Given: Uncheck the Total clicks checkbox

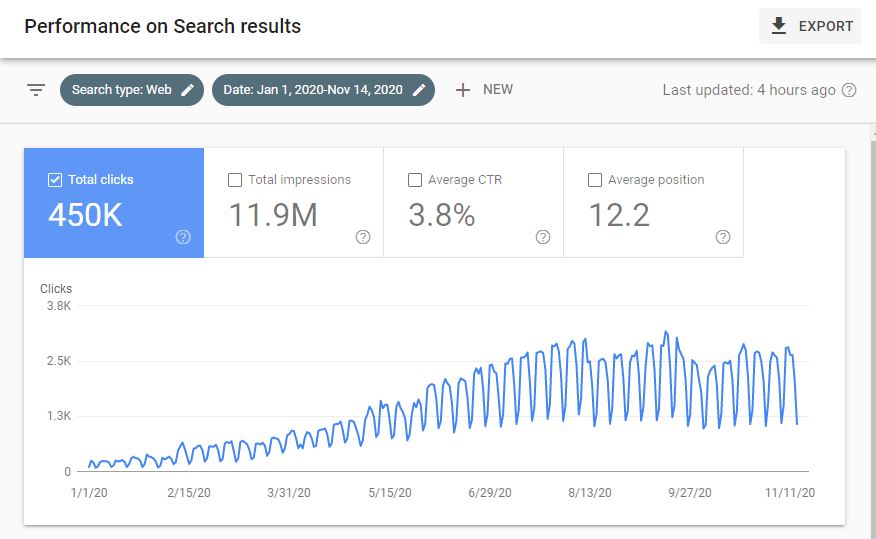Looking at the screenshot, I should tap(55, 180).
